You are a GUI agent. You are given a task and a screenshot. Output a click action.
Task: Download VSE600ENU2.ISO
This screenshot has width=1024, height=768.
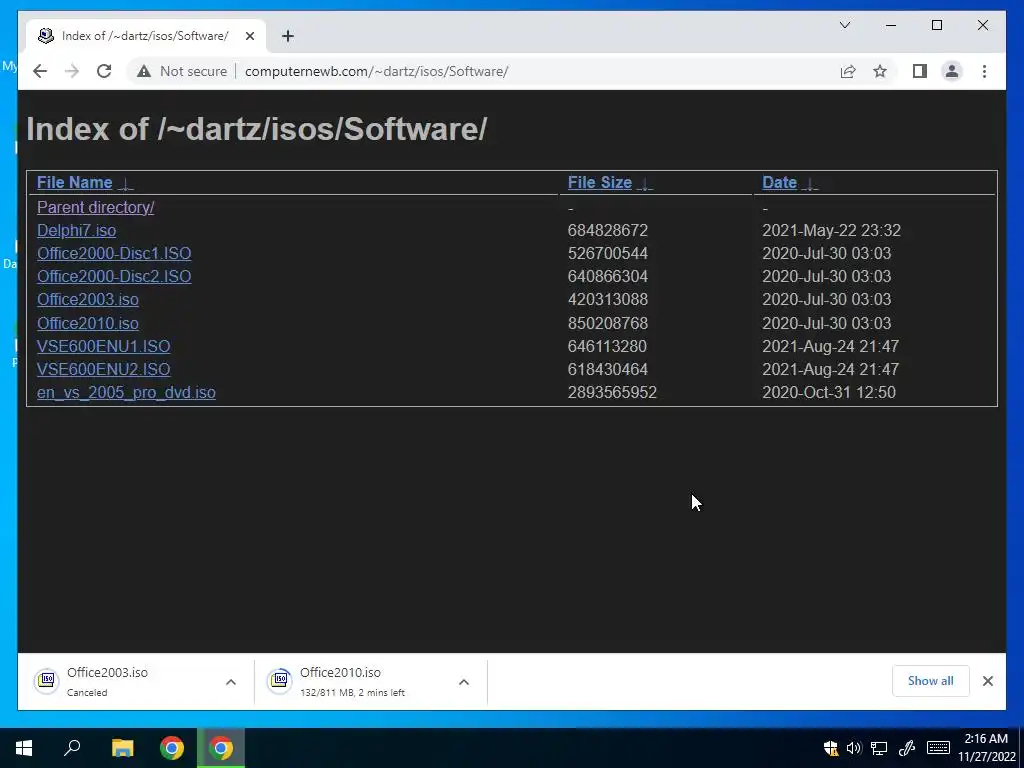(x=103, y=369)
